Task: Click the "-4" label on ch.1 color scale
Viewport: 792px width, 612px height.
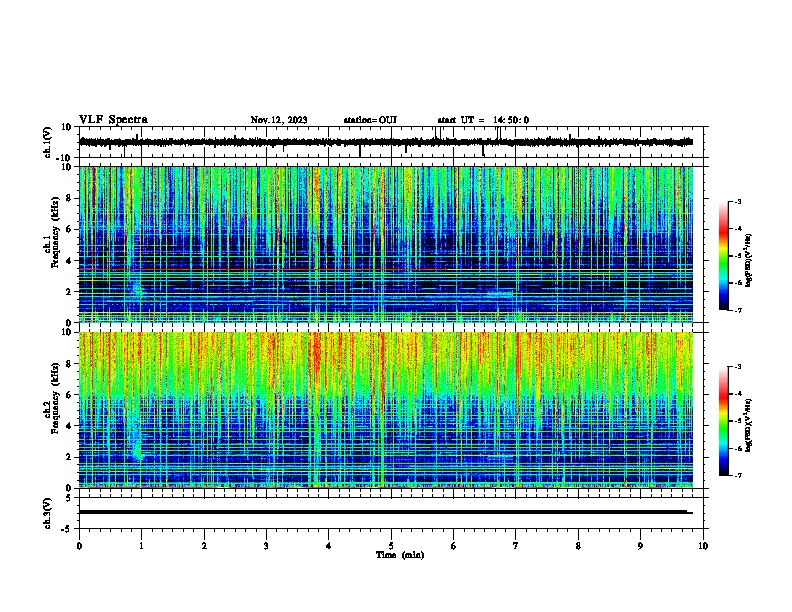Action: [x=737, y=229]
